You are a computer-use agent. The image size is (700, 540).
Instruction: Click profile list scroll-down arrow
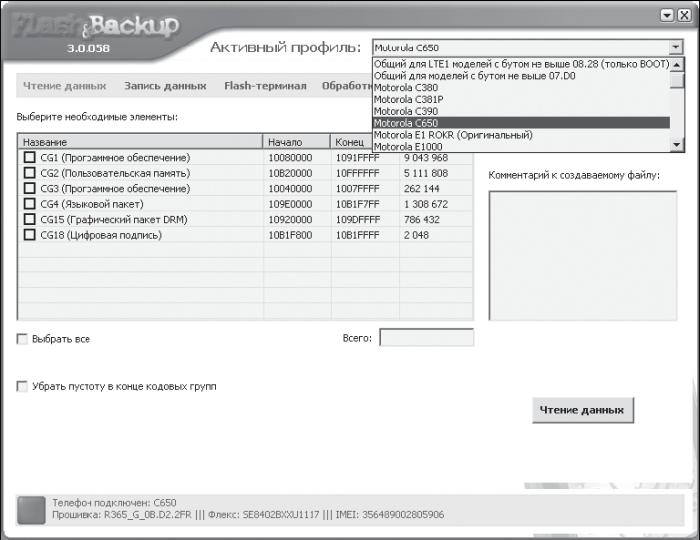677,144
